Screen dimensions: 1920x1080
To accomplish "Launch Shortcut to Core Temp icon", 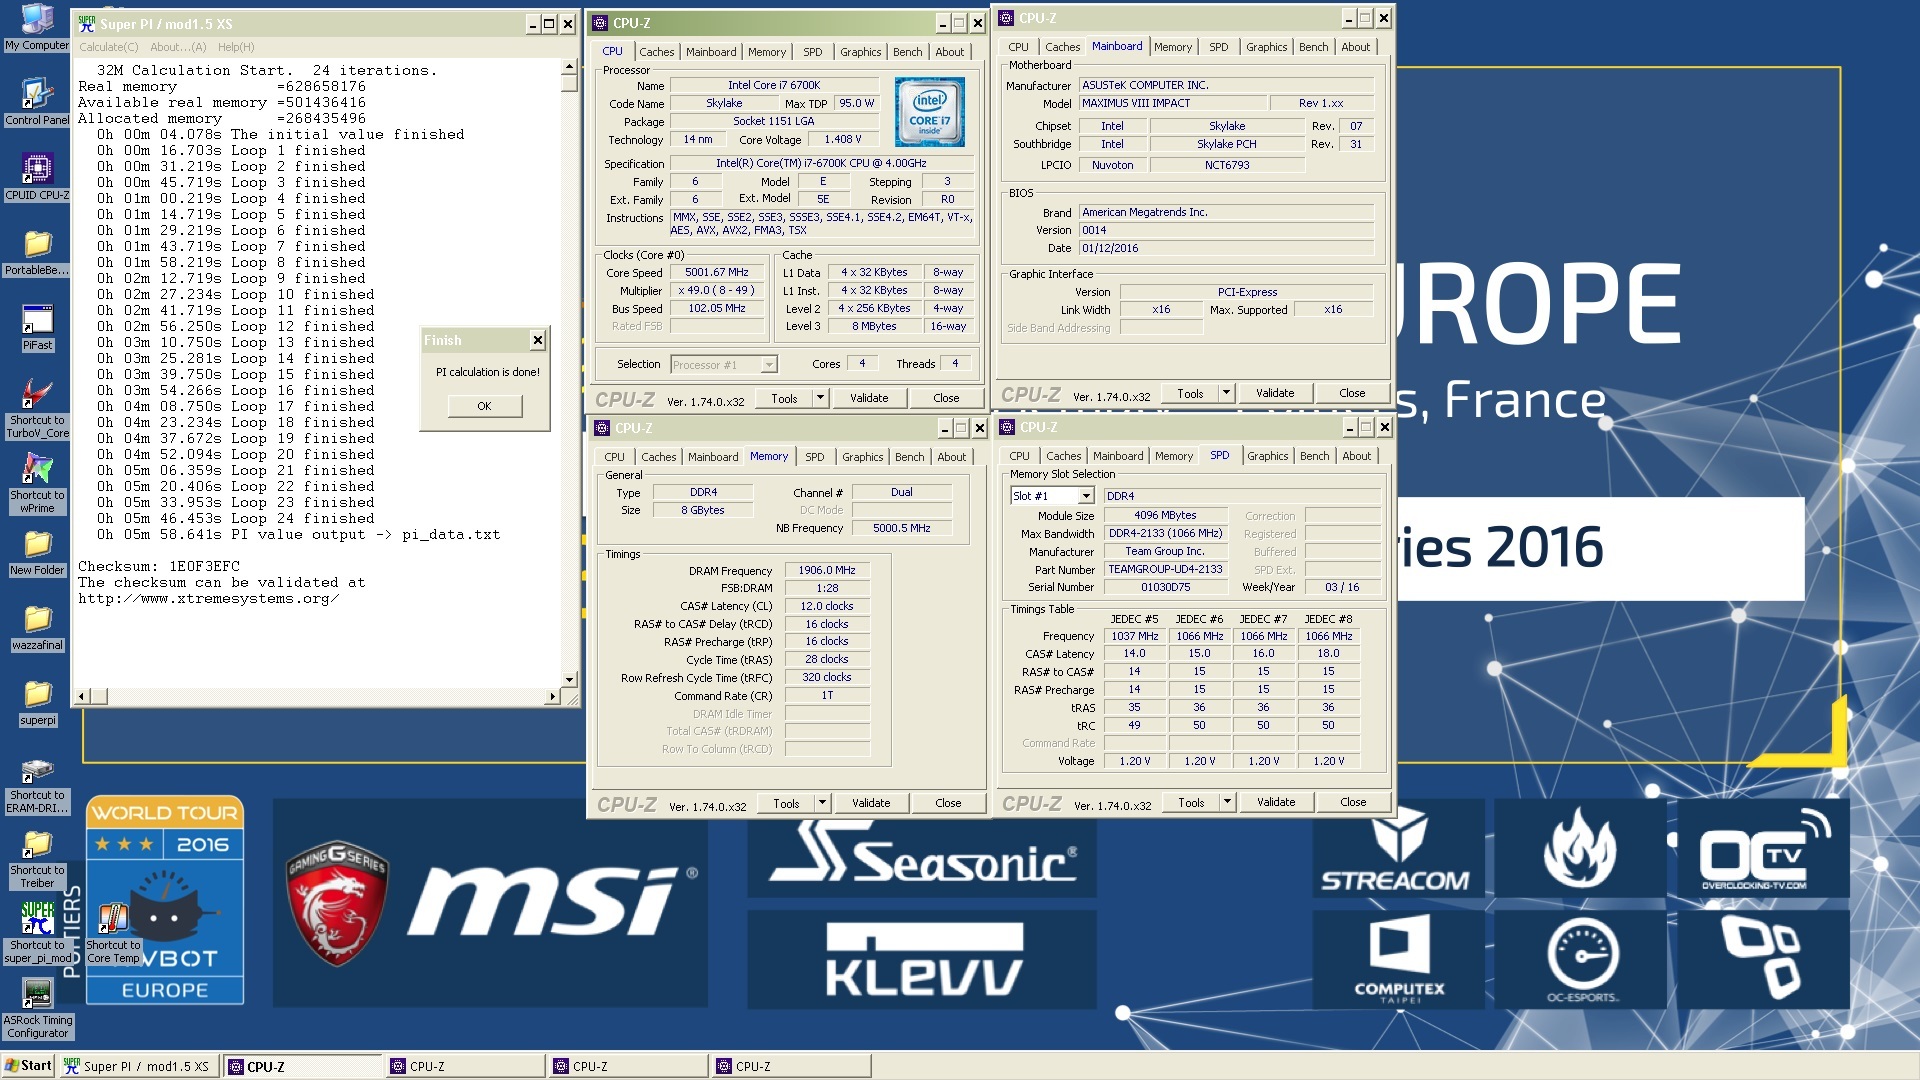I will [113, 932].
